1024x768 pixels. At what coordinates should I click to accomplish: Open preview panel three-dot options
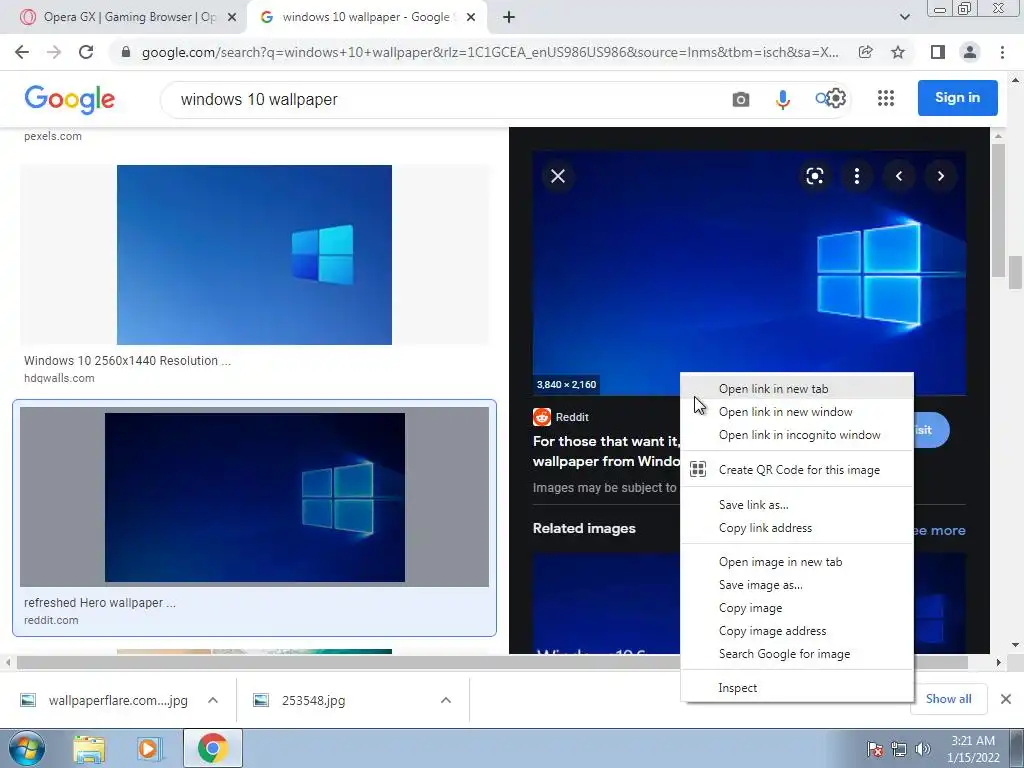[856, 176]
